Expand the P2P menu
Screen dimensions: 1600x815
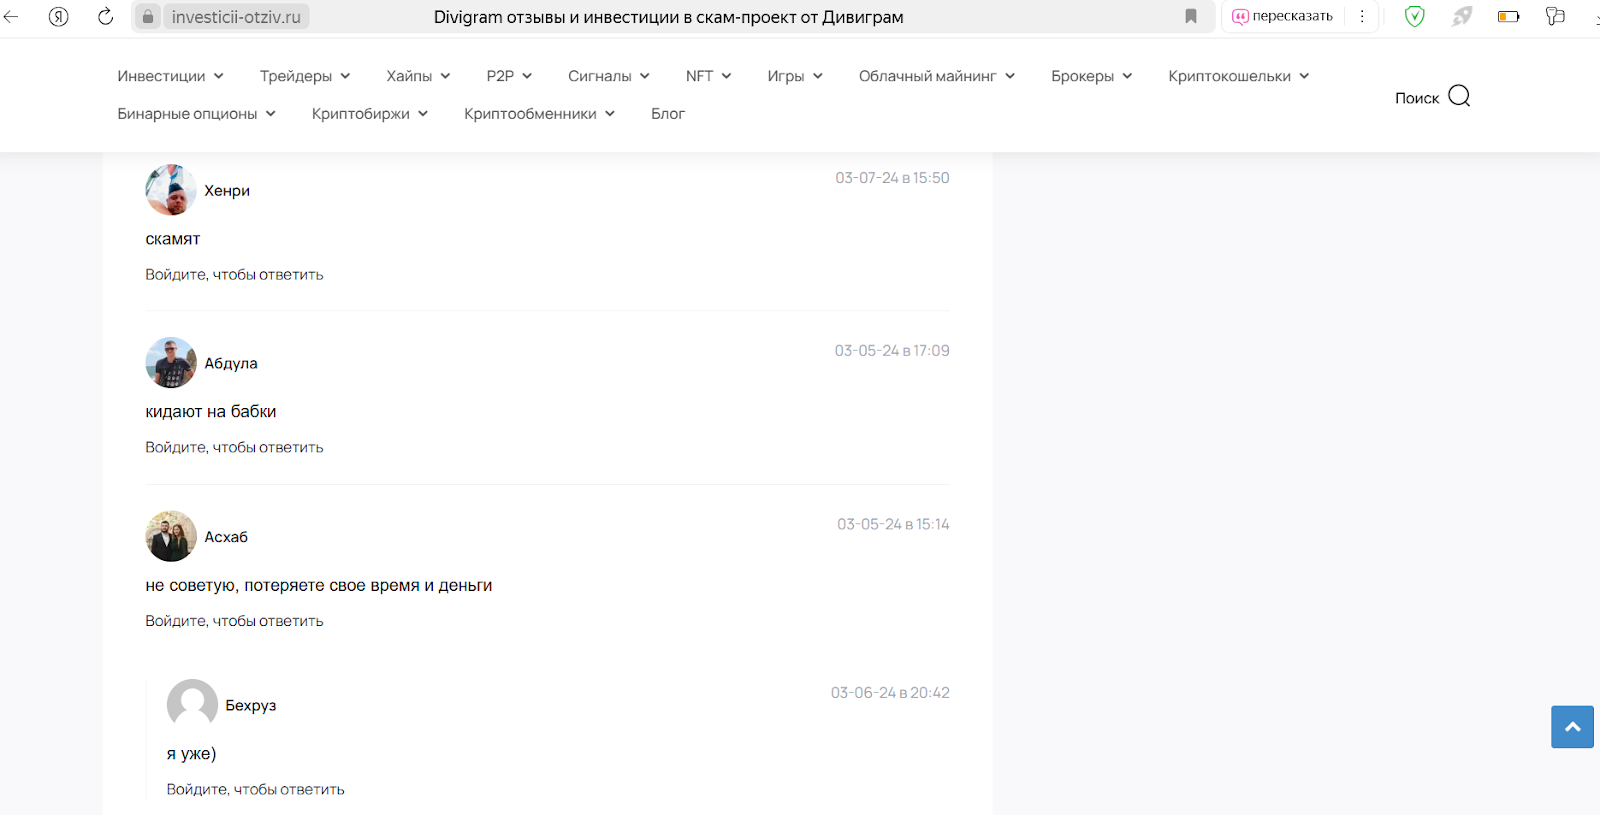pyautogui.click(x=509, y=76)
